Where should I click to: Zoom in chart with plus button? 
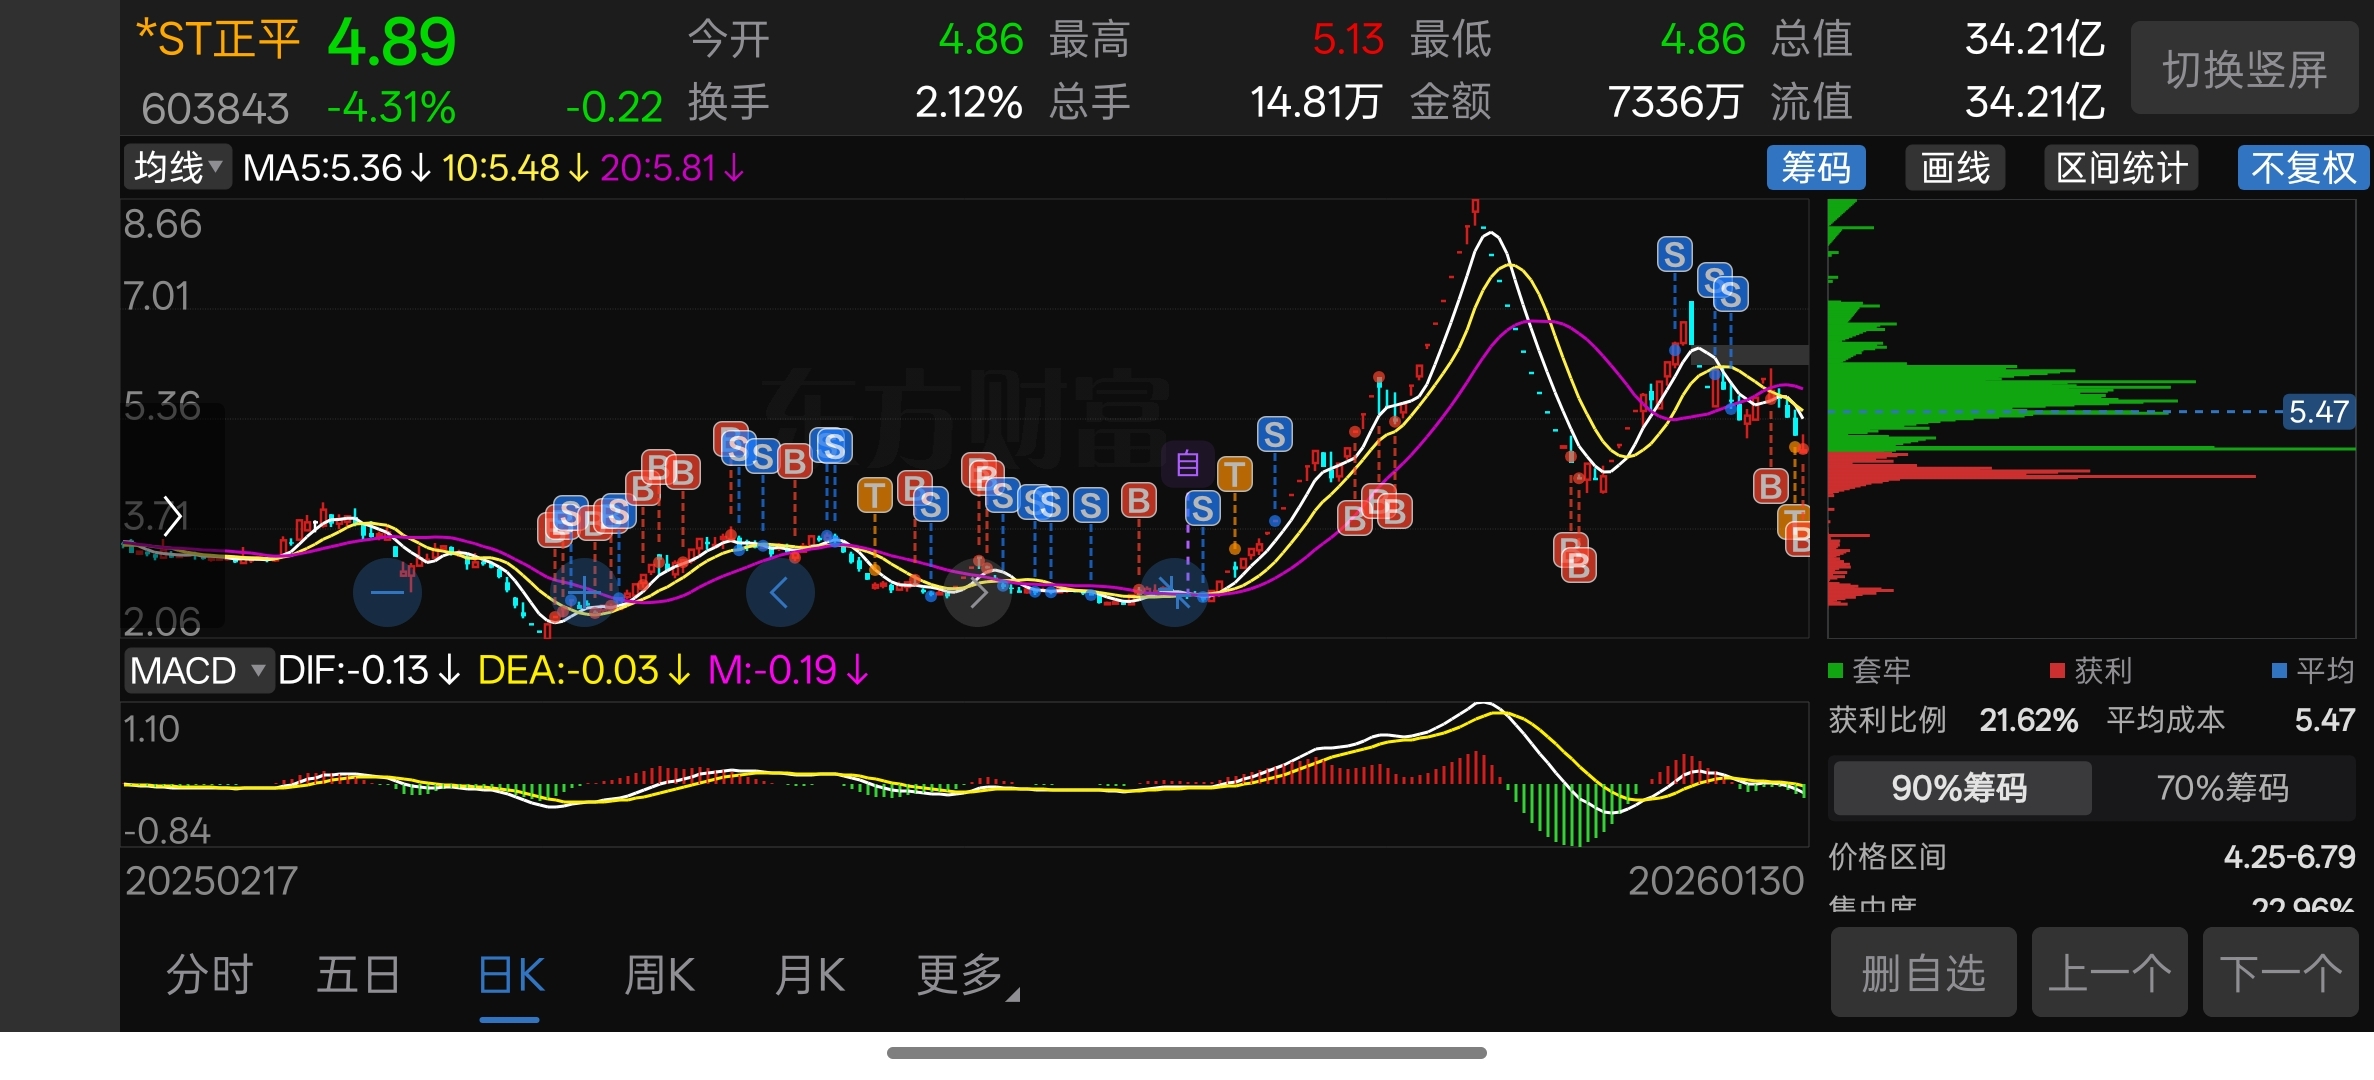[584, 592]
